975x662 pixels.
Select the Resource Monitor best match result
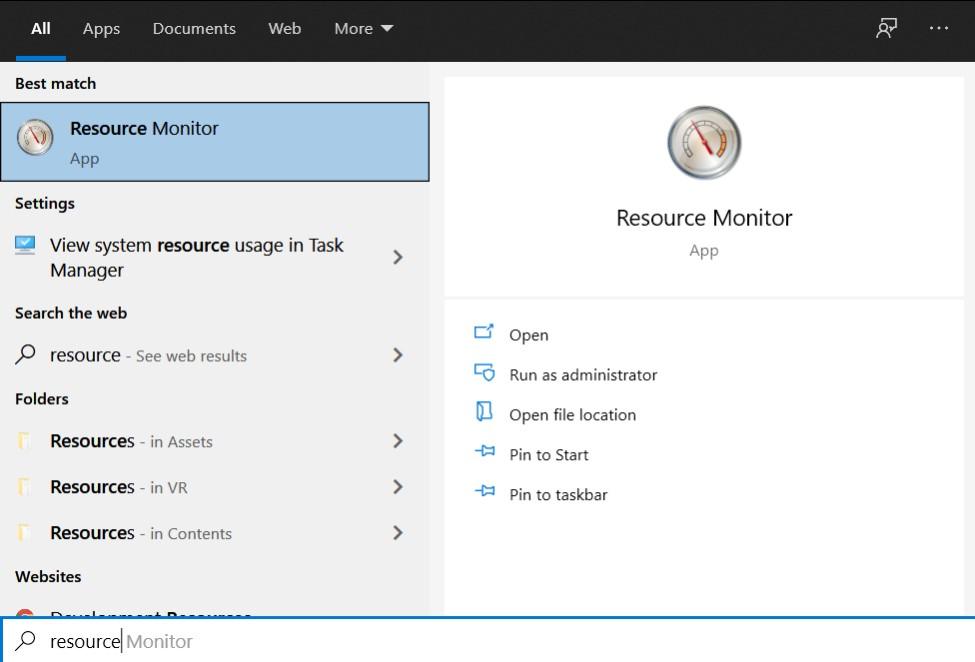click(x=215, y=142)
